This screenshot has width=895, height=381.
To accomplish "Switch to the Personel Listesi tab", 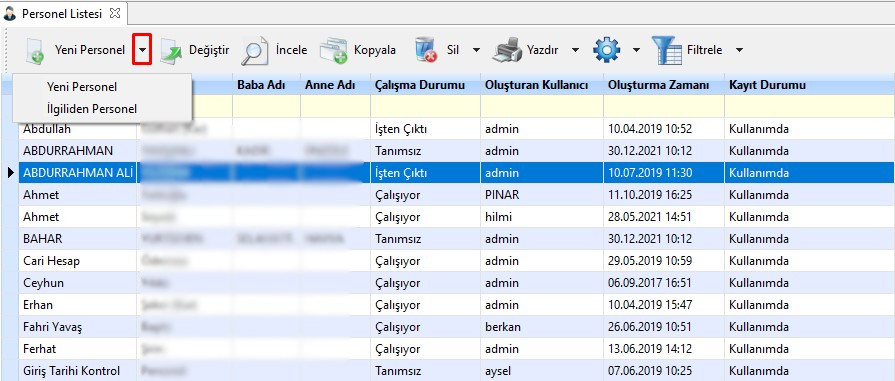I will pyautogui.click(x=62, y=14).
